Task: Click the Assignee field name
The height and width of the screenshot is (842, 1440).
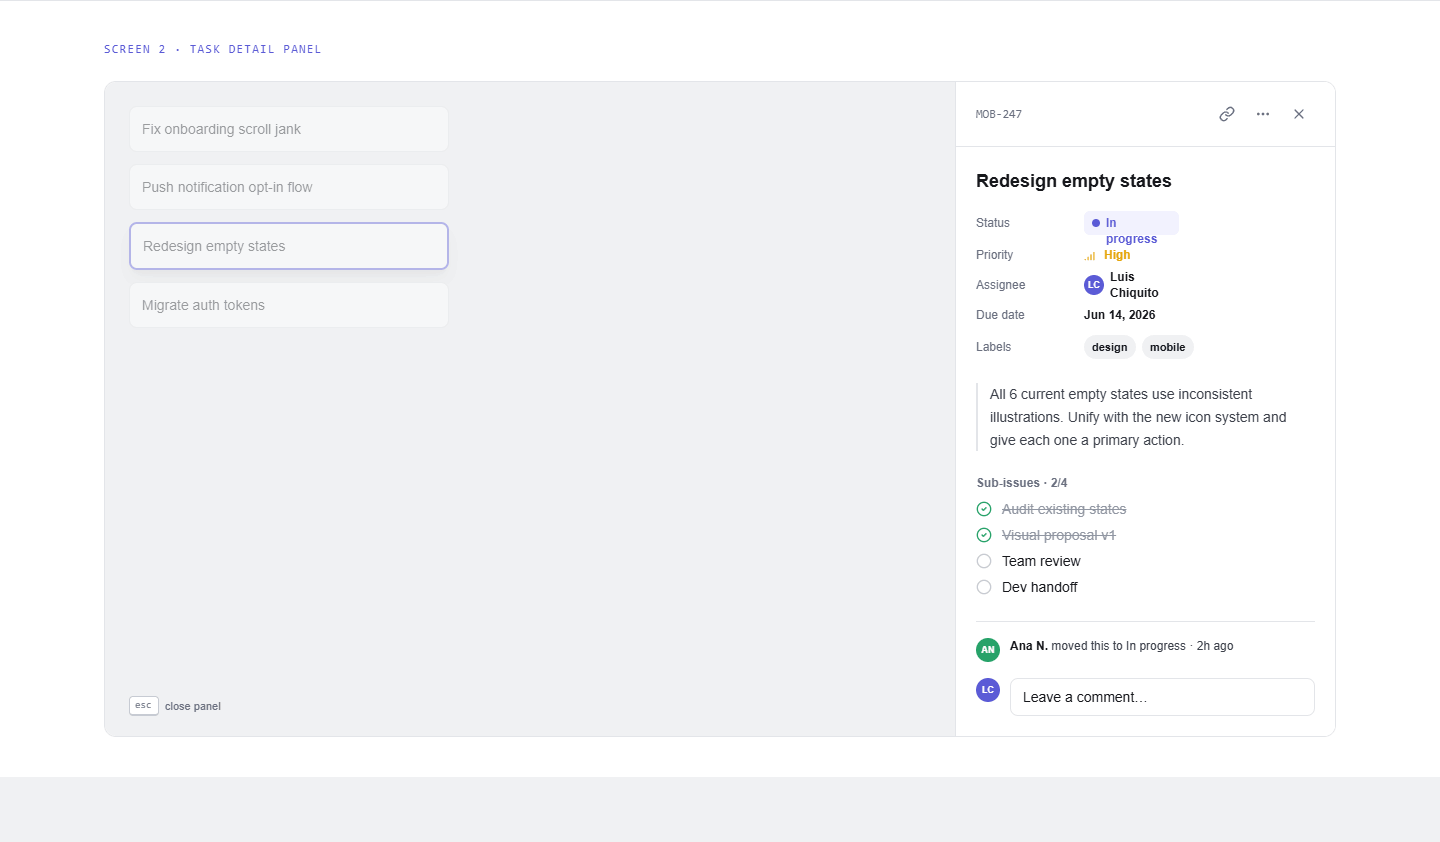Action: coord(1001,285)
